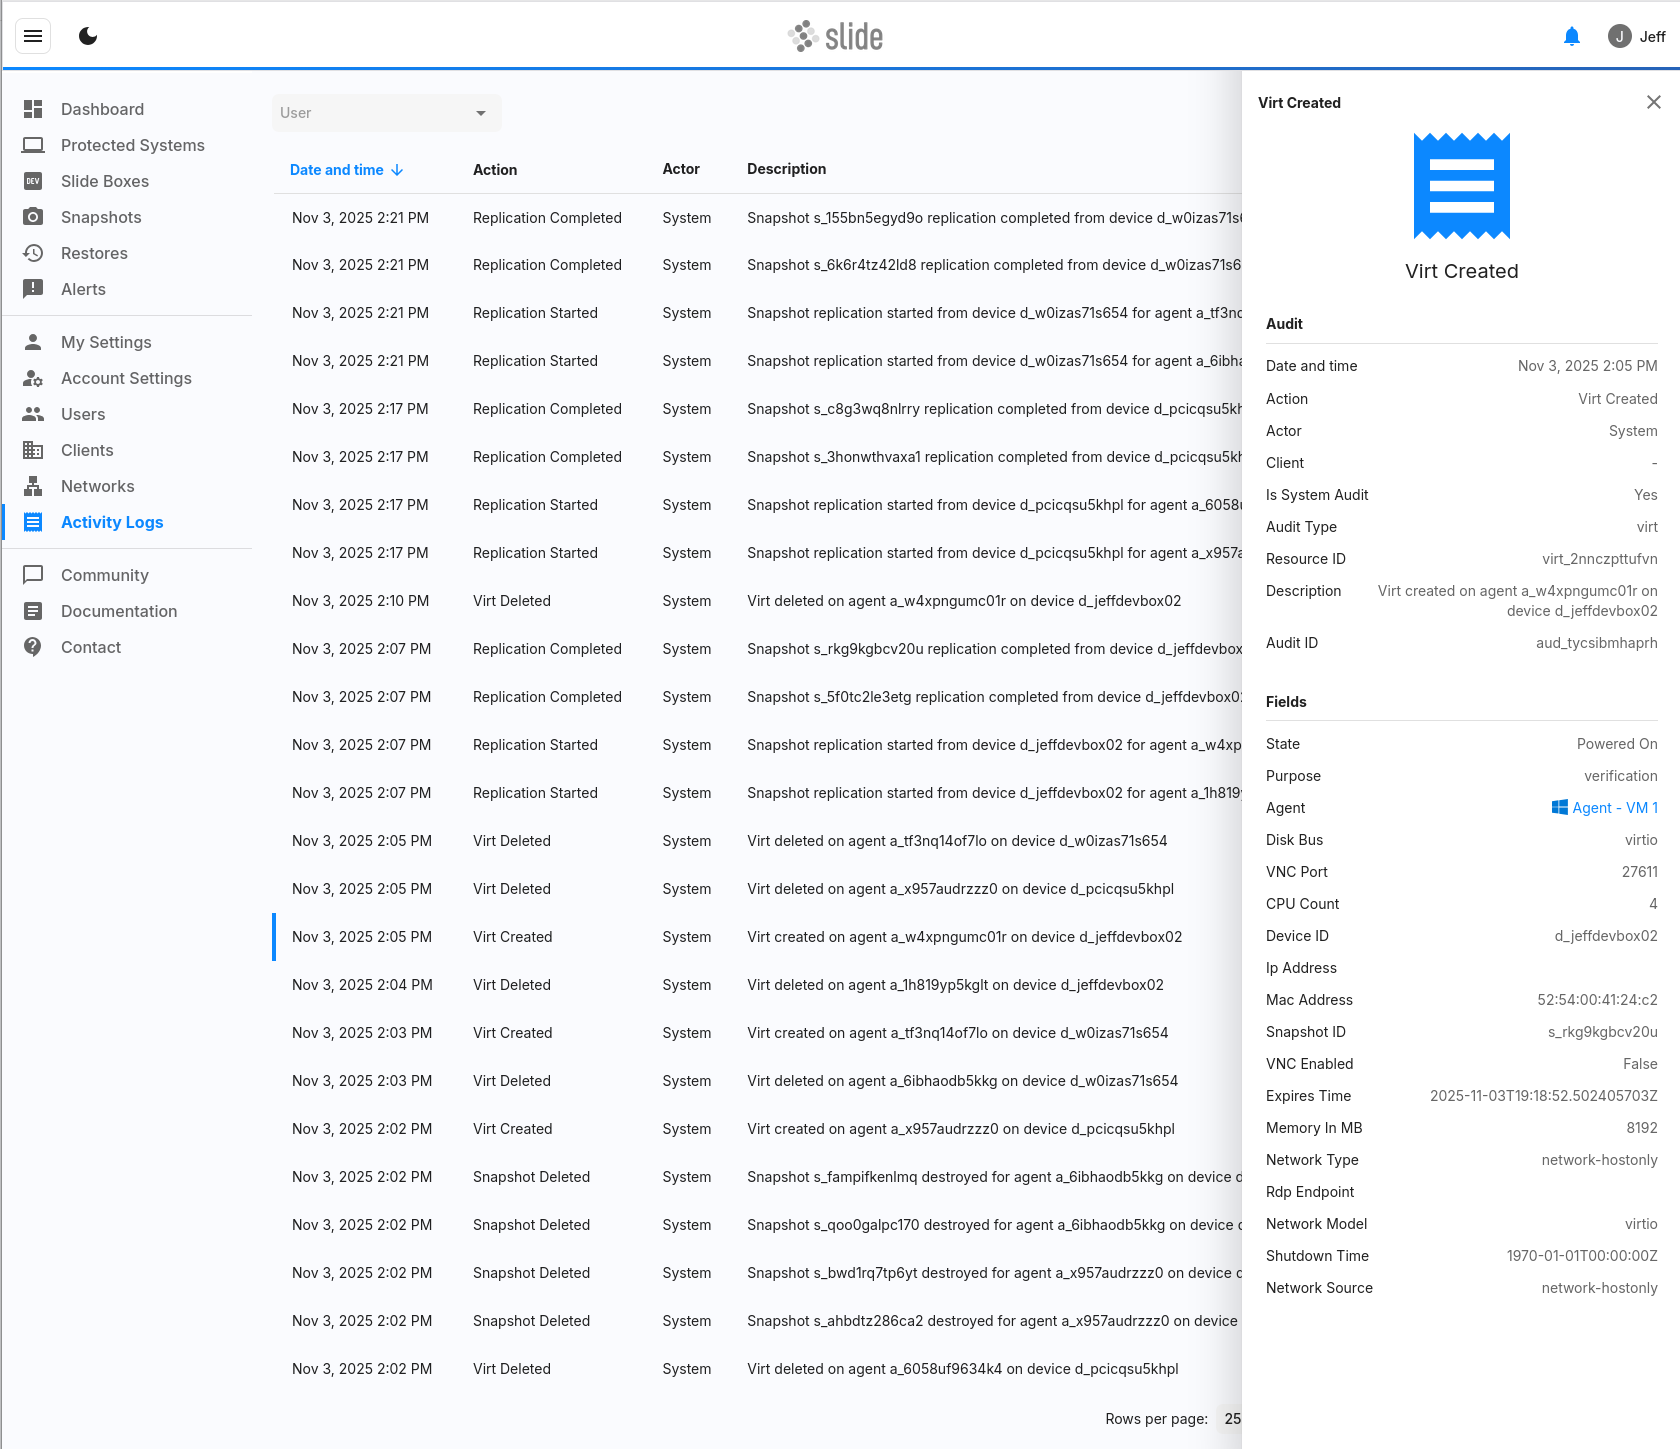Click the Slide logo in header
Image resolution: width=1680 pixels, height=1449 pixels.
tap(836, 37)
